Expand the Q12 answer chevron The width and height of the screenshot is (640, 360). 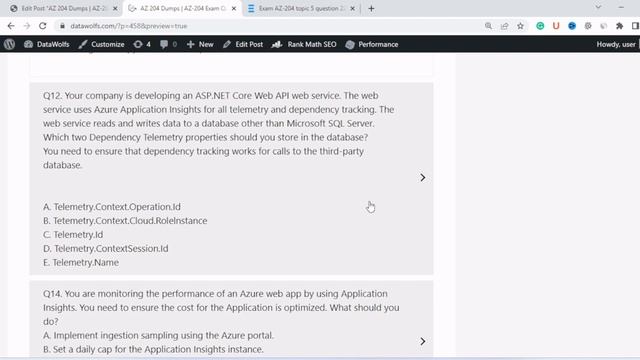click(422, 178)
